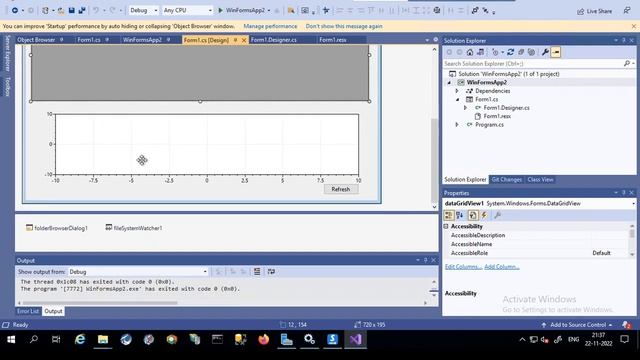Image resolution: width=640 pixels, height=360 pixels.
Task: Click the Manage performance link
Action: [x=270, y=26]
